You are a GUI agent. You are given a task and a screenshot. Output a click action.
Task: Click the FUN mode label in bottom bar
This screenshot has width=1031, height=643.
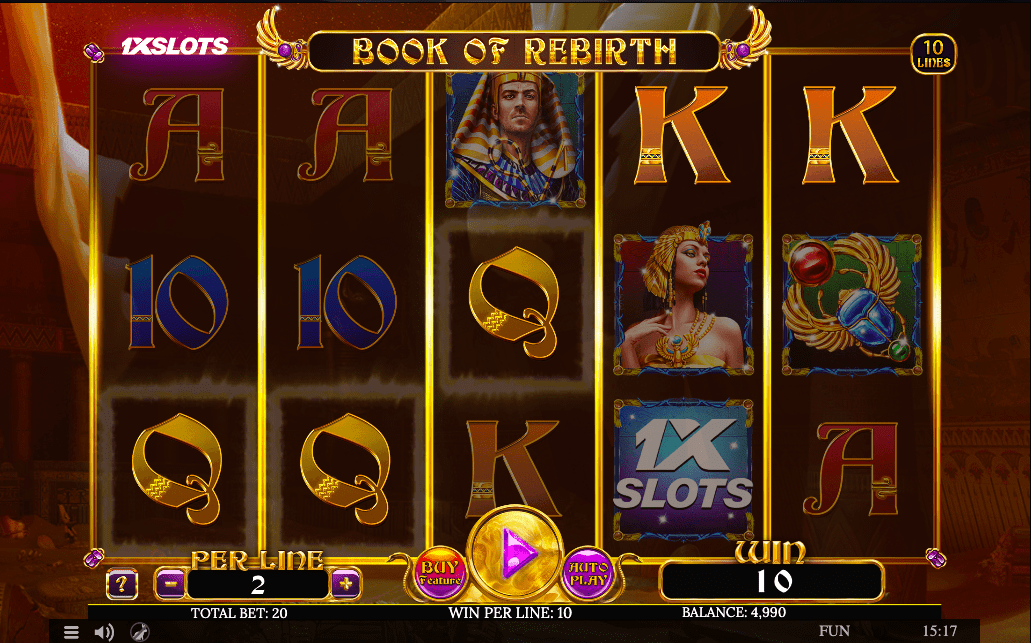click(x=834, y=631)
